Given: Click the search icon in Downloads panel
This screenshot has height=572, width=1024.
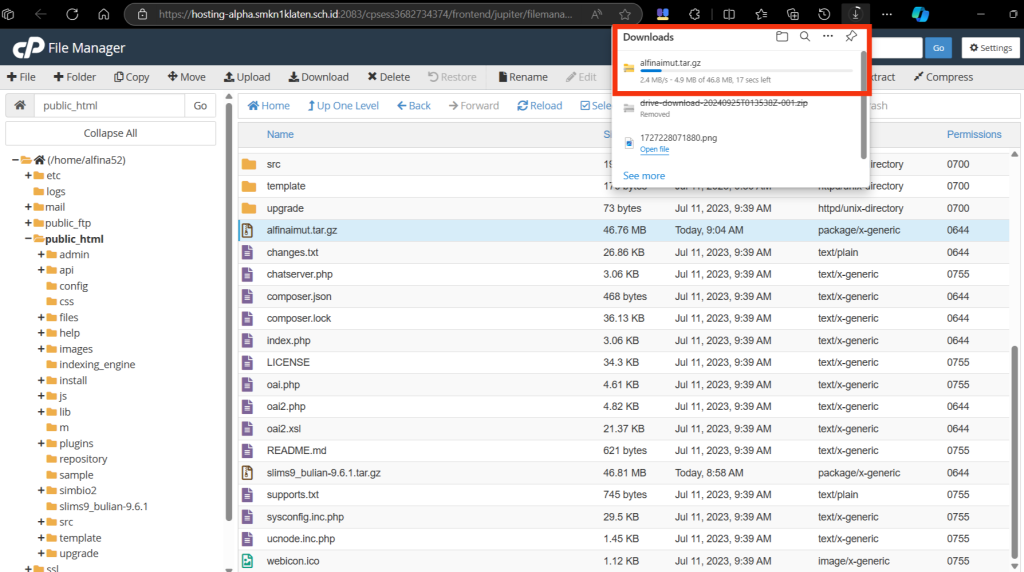Looking at the screenshot, I should pyautogui.click(x=804, y=37).
